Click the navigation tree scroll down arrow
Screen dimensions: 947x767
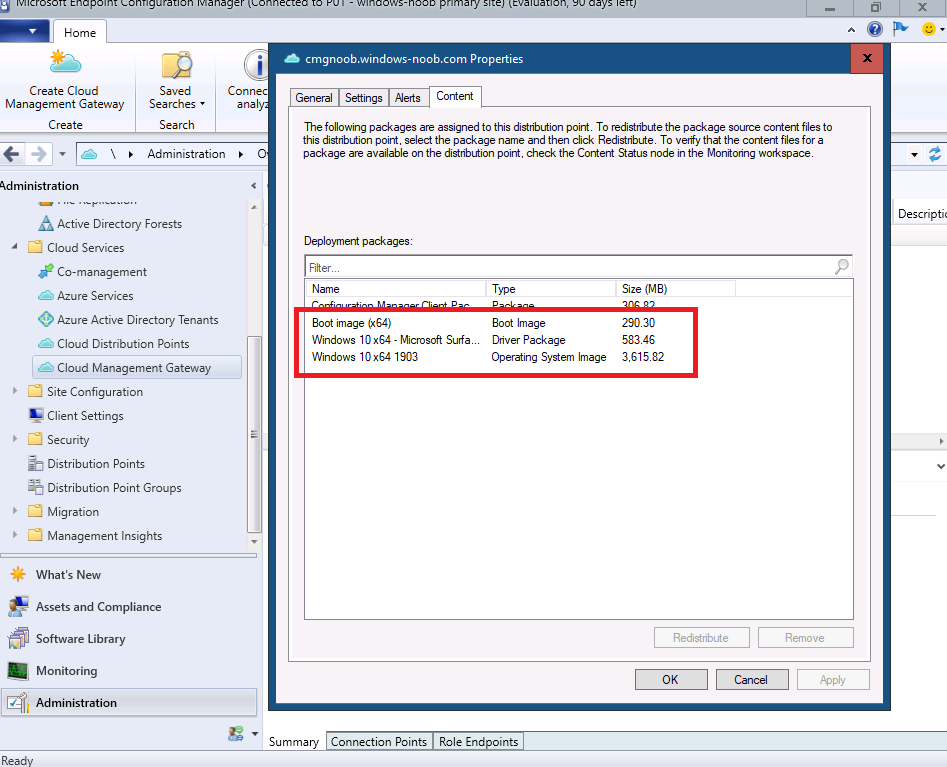(254, 541)
